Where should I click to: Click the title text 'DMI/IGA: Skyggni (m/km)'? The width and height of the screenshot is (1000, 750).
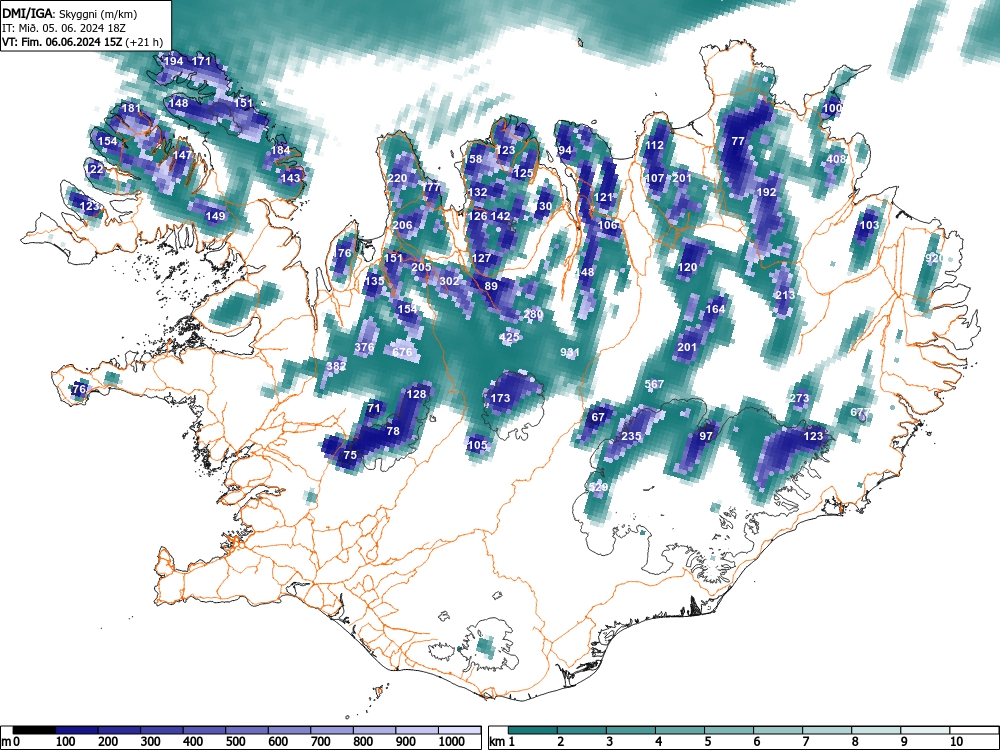70,13
